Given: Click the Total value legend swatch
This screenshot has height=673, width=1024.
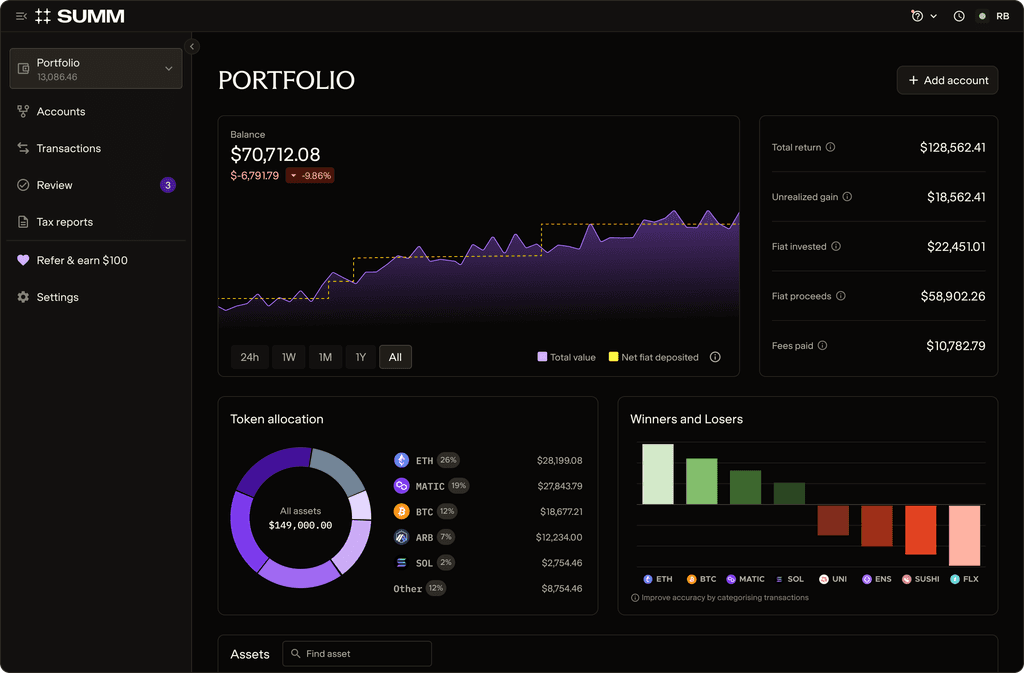Looking at the screenshot, I should tap(542, 356).
